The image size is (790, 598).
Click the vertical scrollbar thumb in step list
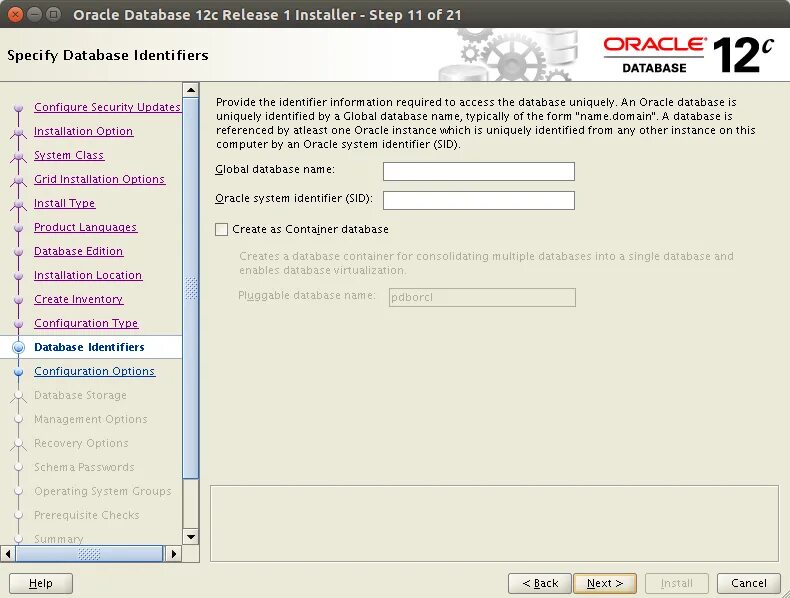click(191, 288)
